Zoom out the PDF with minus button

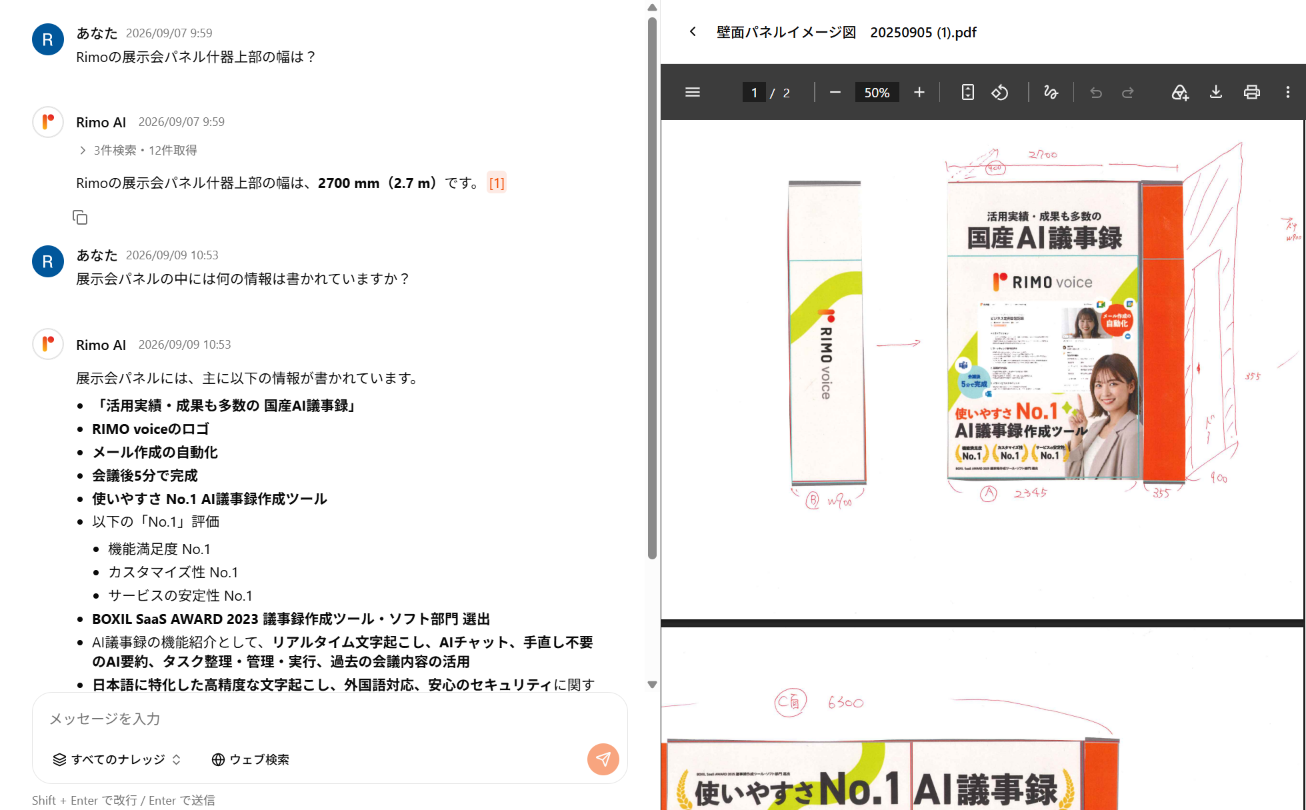[x=835, y=92]
